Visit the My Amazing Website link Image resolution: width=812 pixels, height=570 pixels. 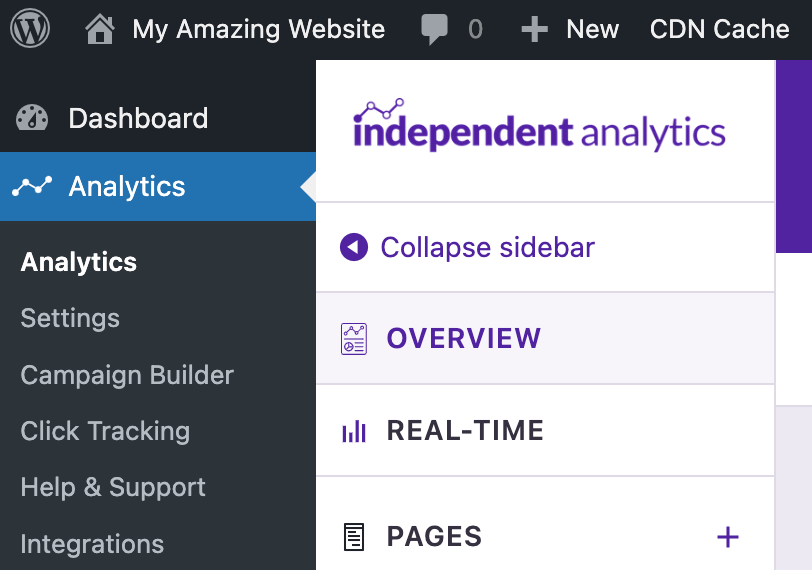pos(258,30)
